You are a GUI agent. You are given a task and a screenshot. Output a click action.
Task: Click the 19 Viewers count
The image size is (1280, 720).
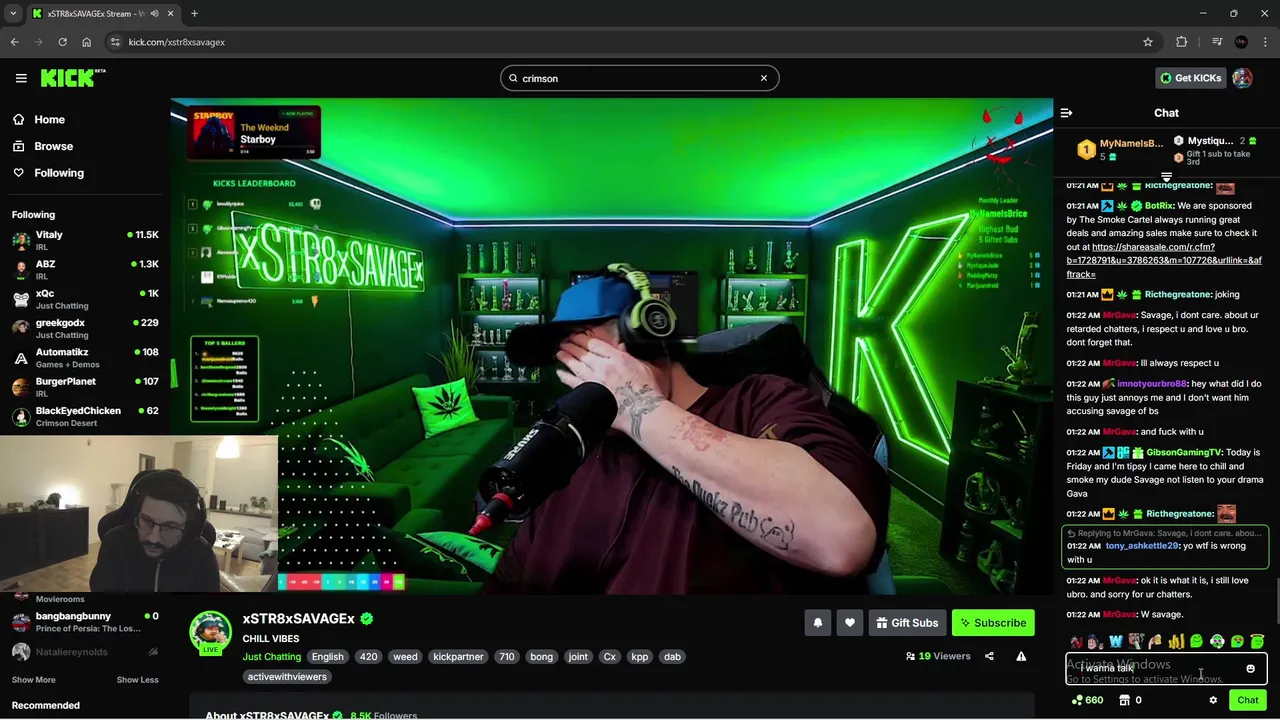938,656
